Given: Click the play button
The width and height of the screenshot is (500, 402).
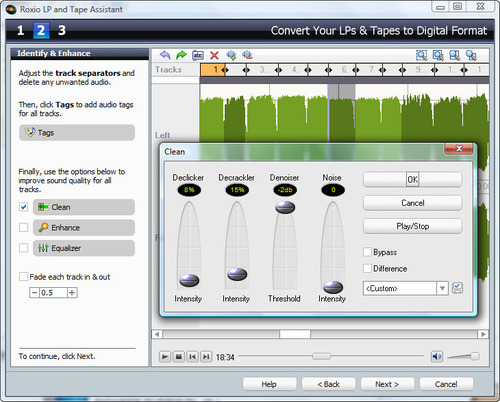Looking at the screenshot, I should 164,357.
